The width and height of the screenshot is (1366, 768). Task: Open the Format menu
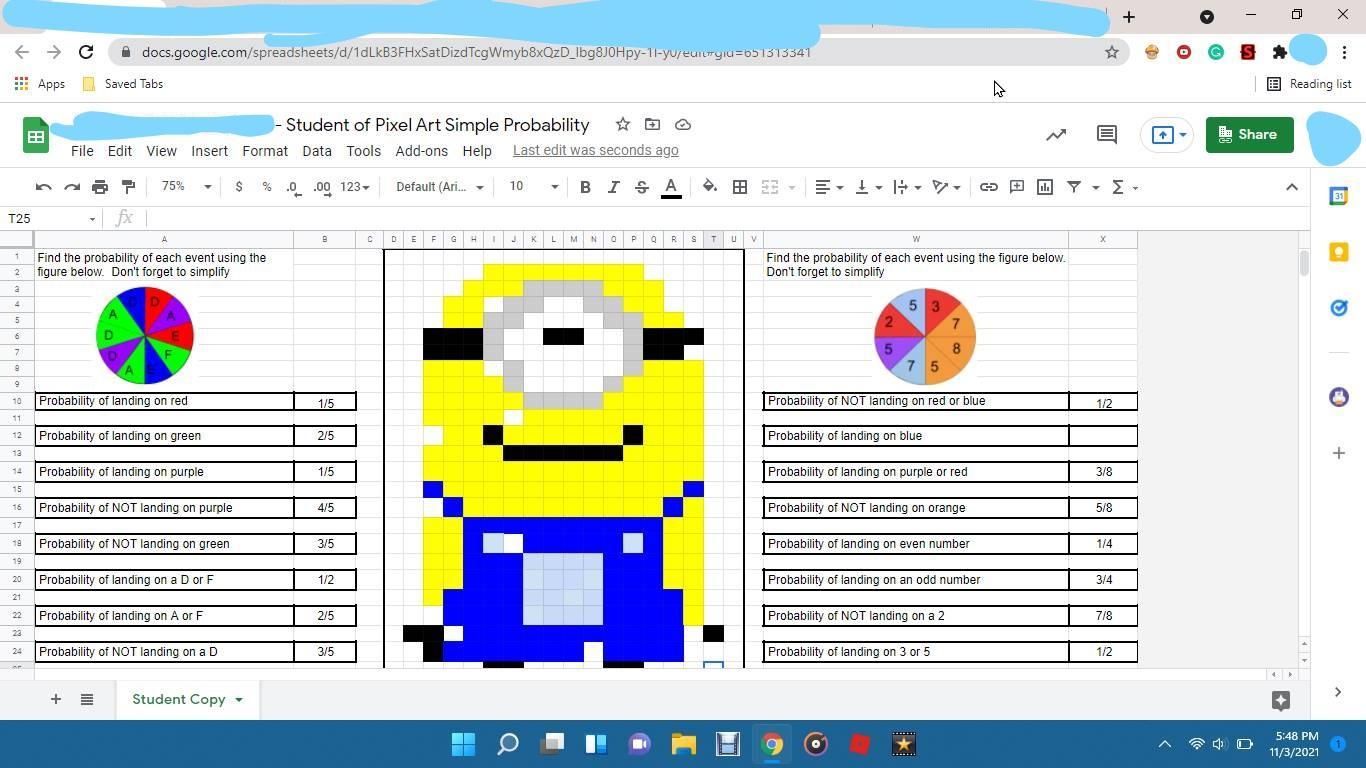click(x=265, y=151)
